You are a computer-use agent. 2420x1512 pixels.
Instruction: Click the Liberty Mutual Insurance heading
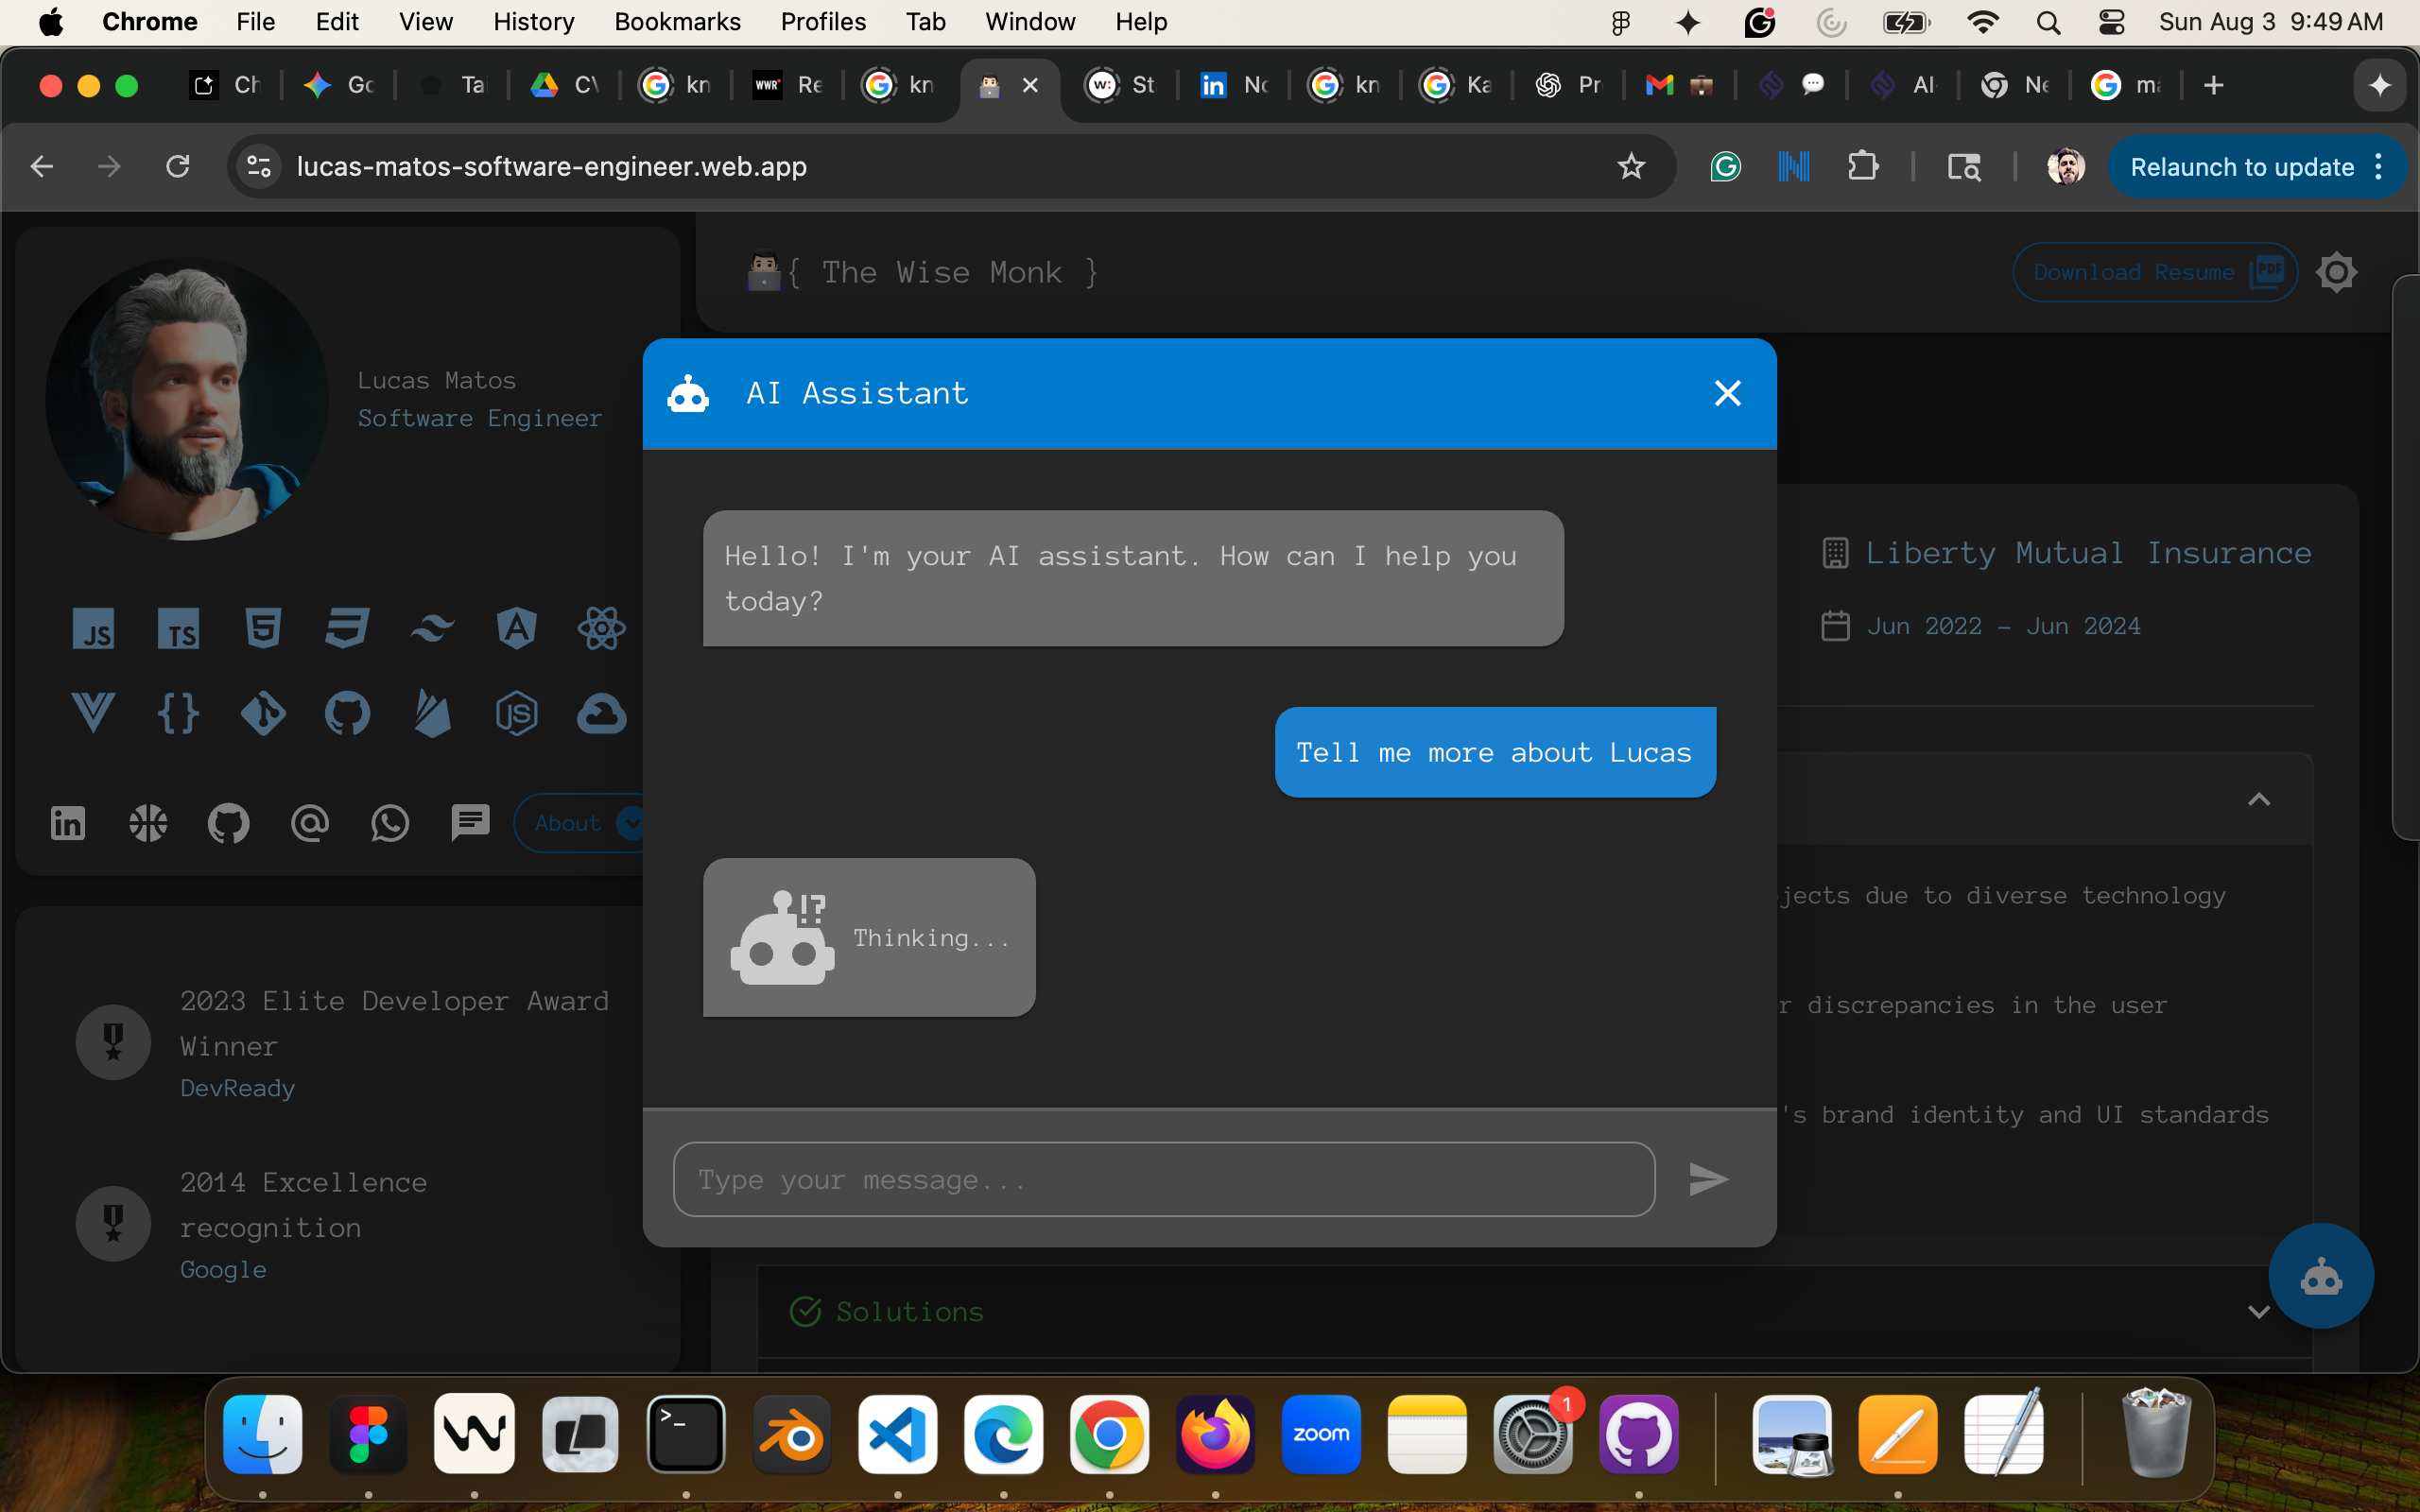pyautogui.click(x=2088, y=553)
